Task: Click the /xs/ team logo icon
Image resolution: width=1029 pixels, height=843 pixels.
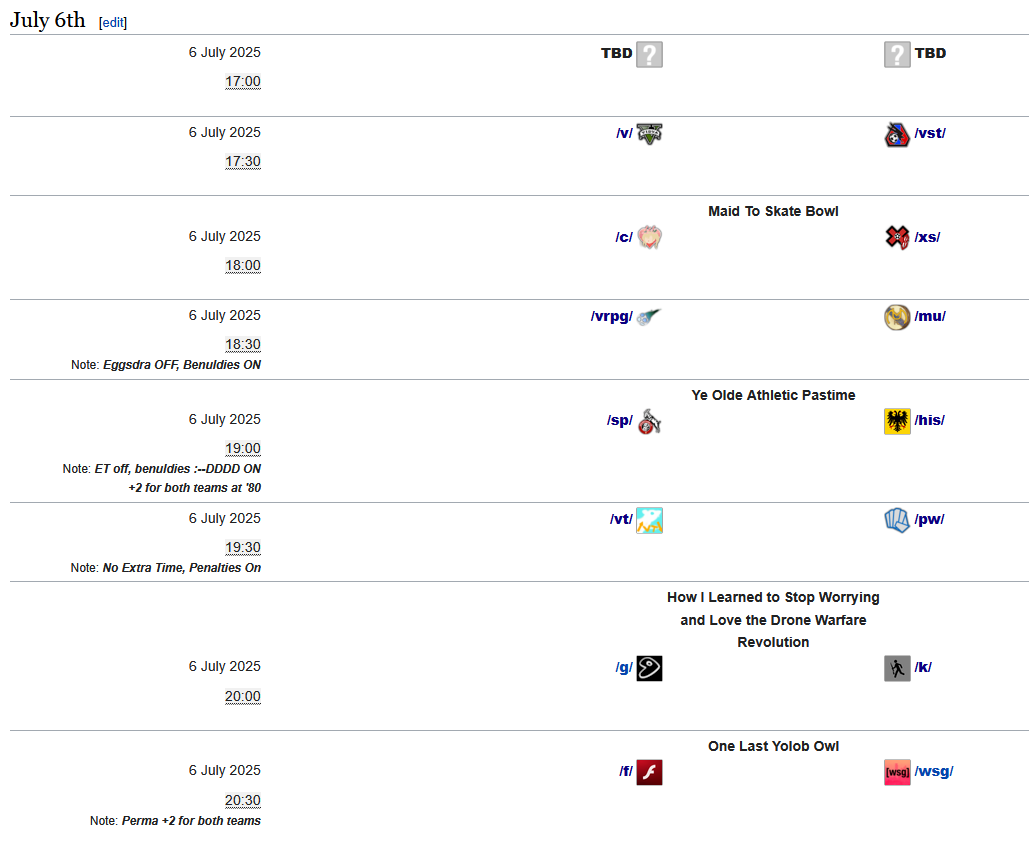Action: pos(897,237)
